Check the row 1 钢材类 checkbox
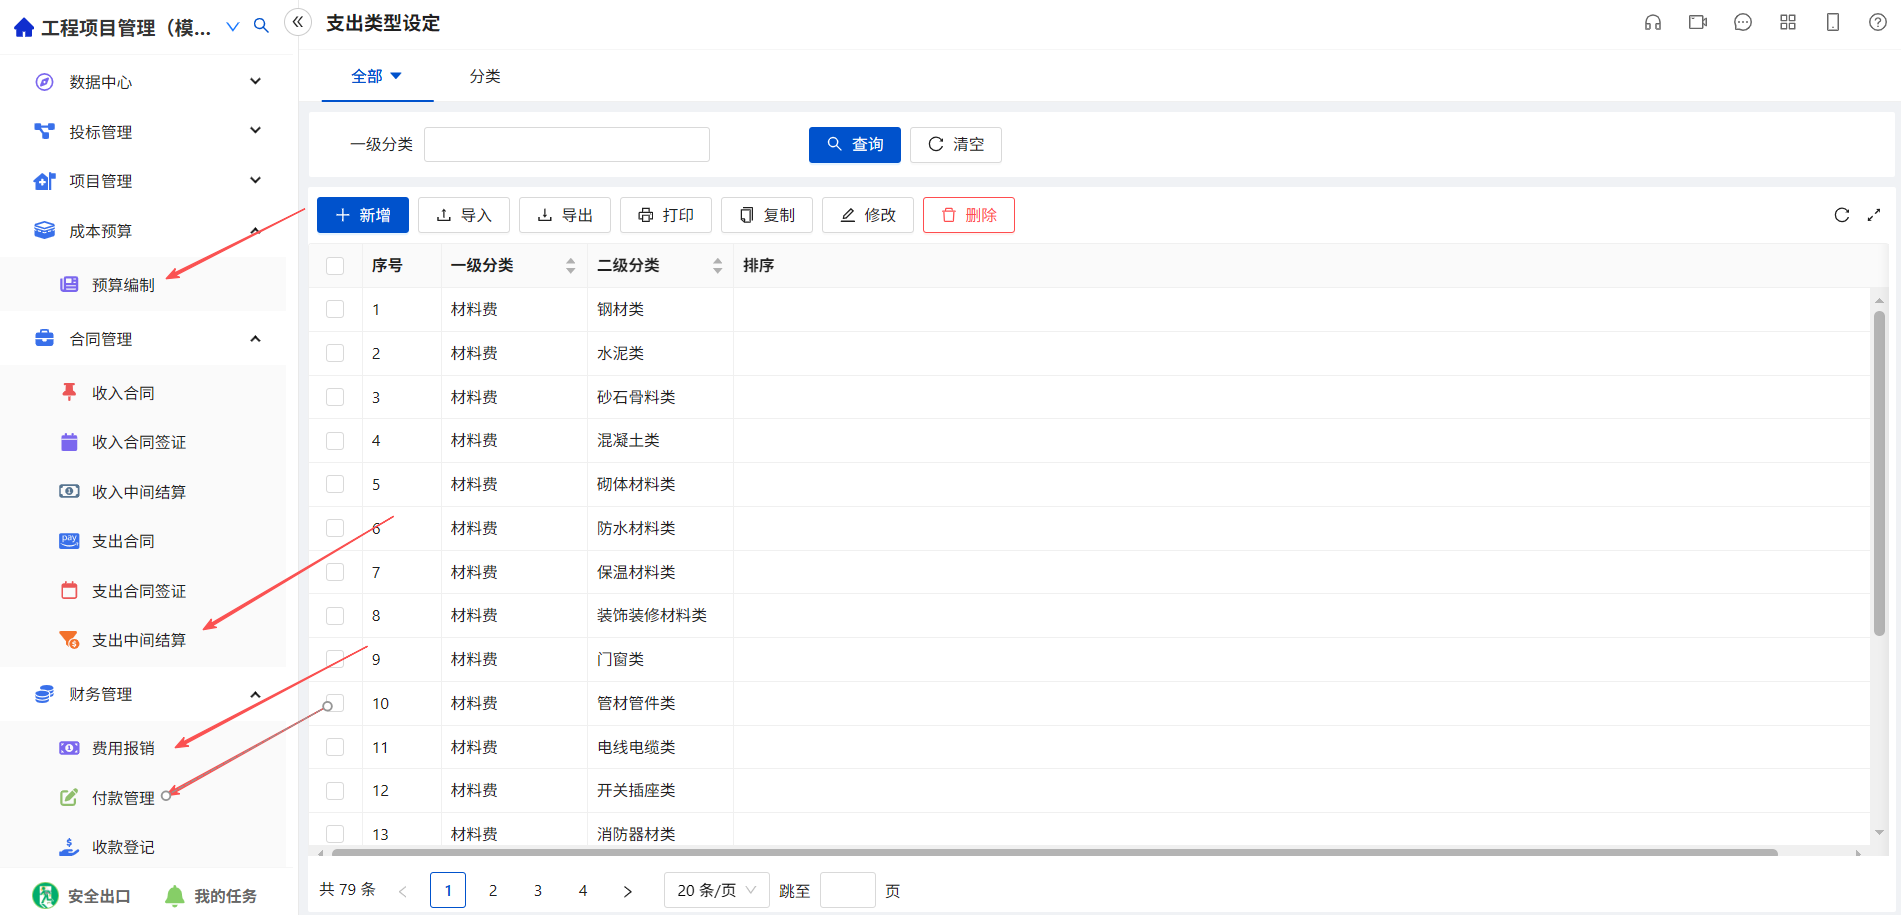 335,309
